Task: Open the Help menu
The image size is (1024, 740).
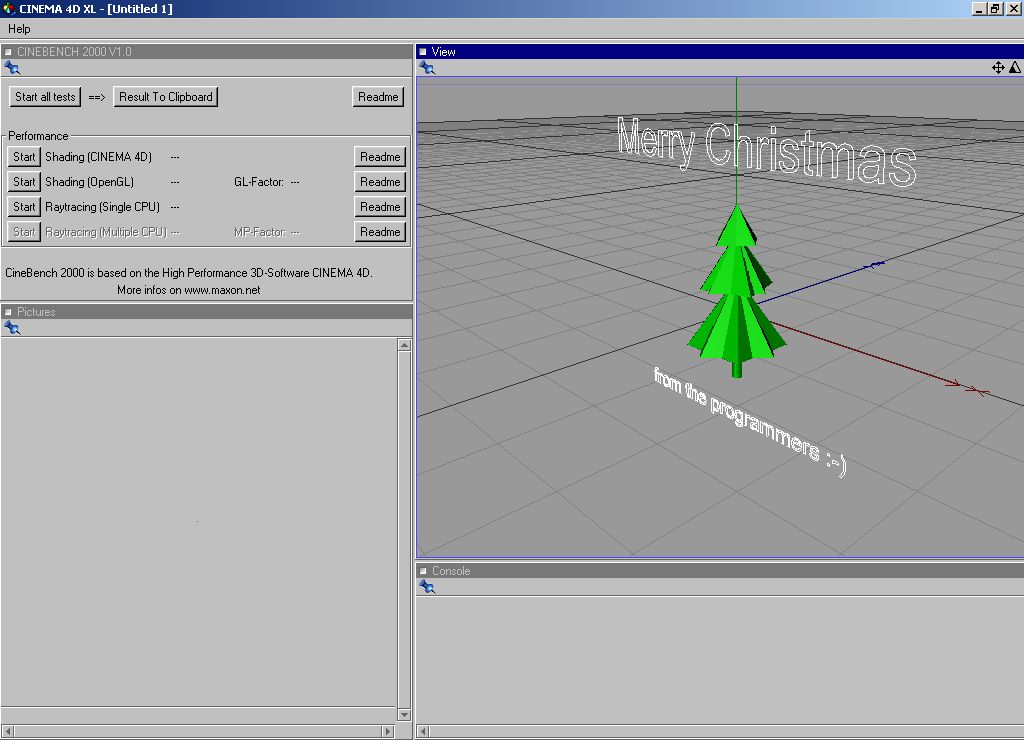Action: point(19,29)
